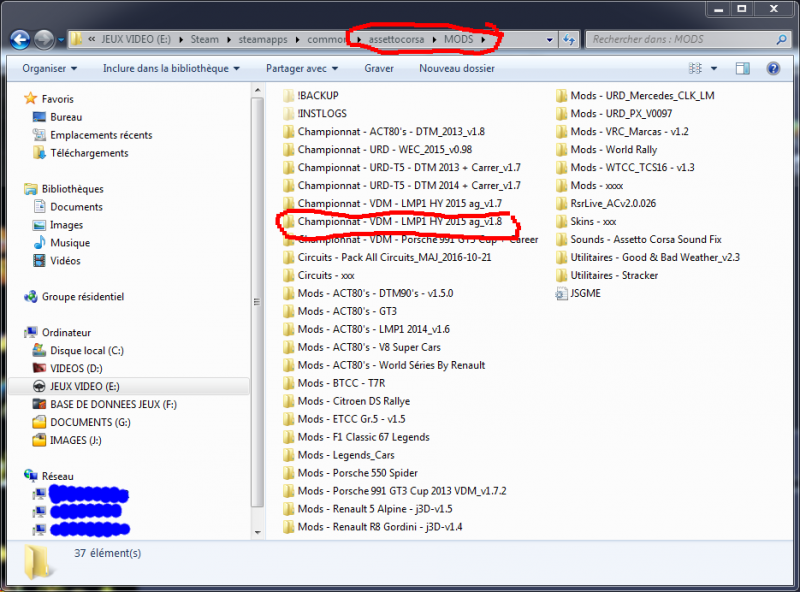
Task: Open the Images library
Action: click(x=66, y=225)
